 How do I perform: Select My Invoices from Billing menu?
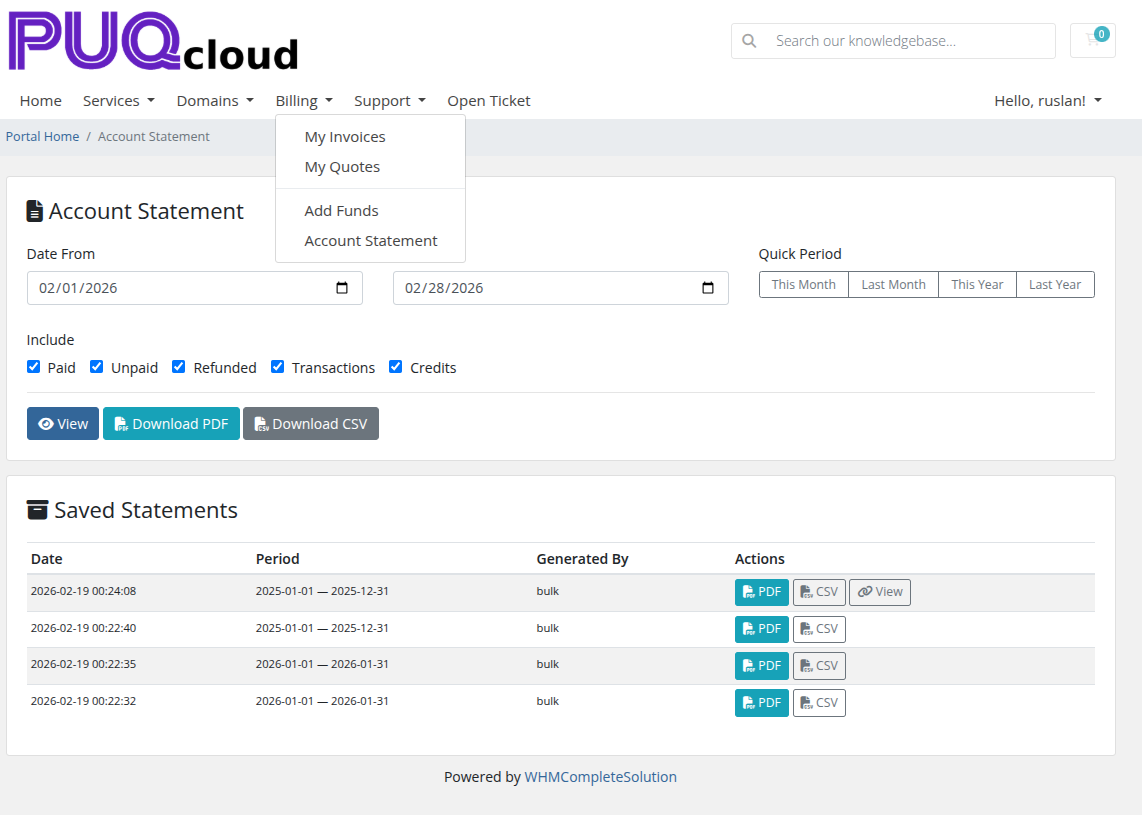tap(345, 137)
